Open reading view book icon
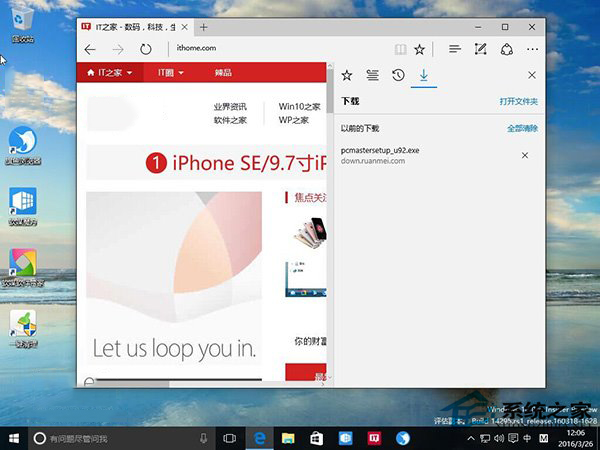 point(400,49)
